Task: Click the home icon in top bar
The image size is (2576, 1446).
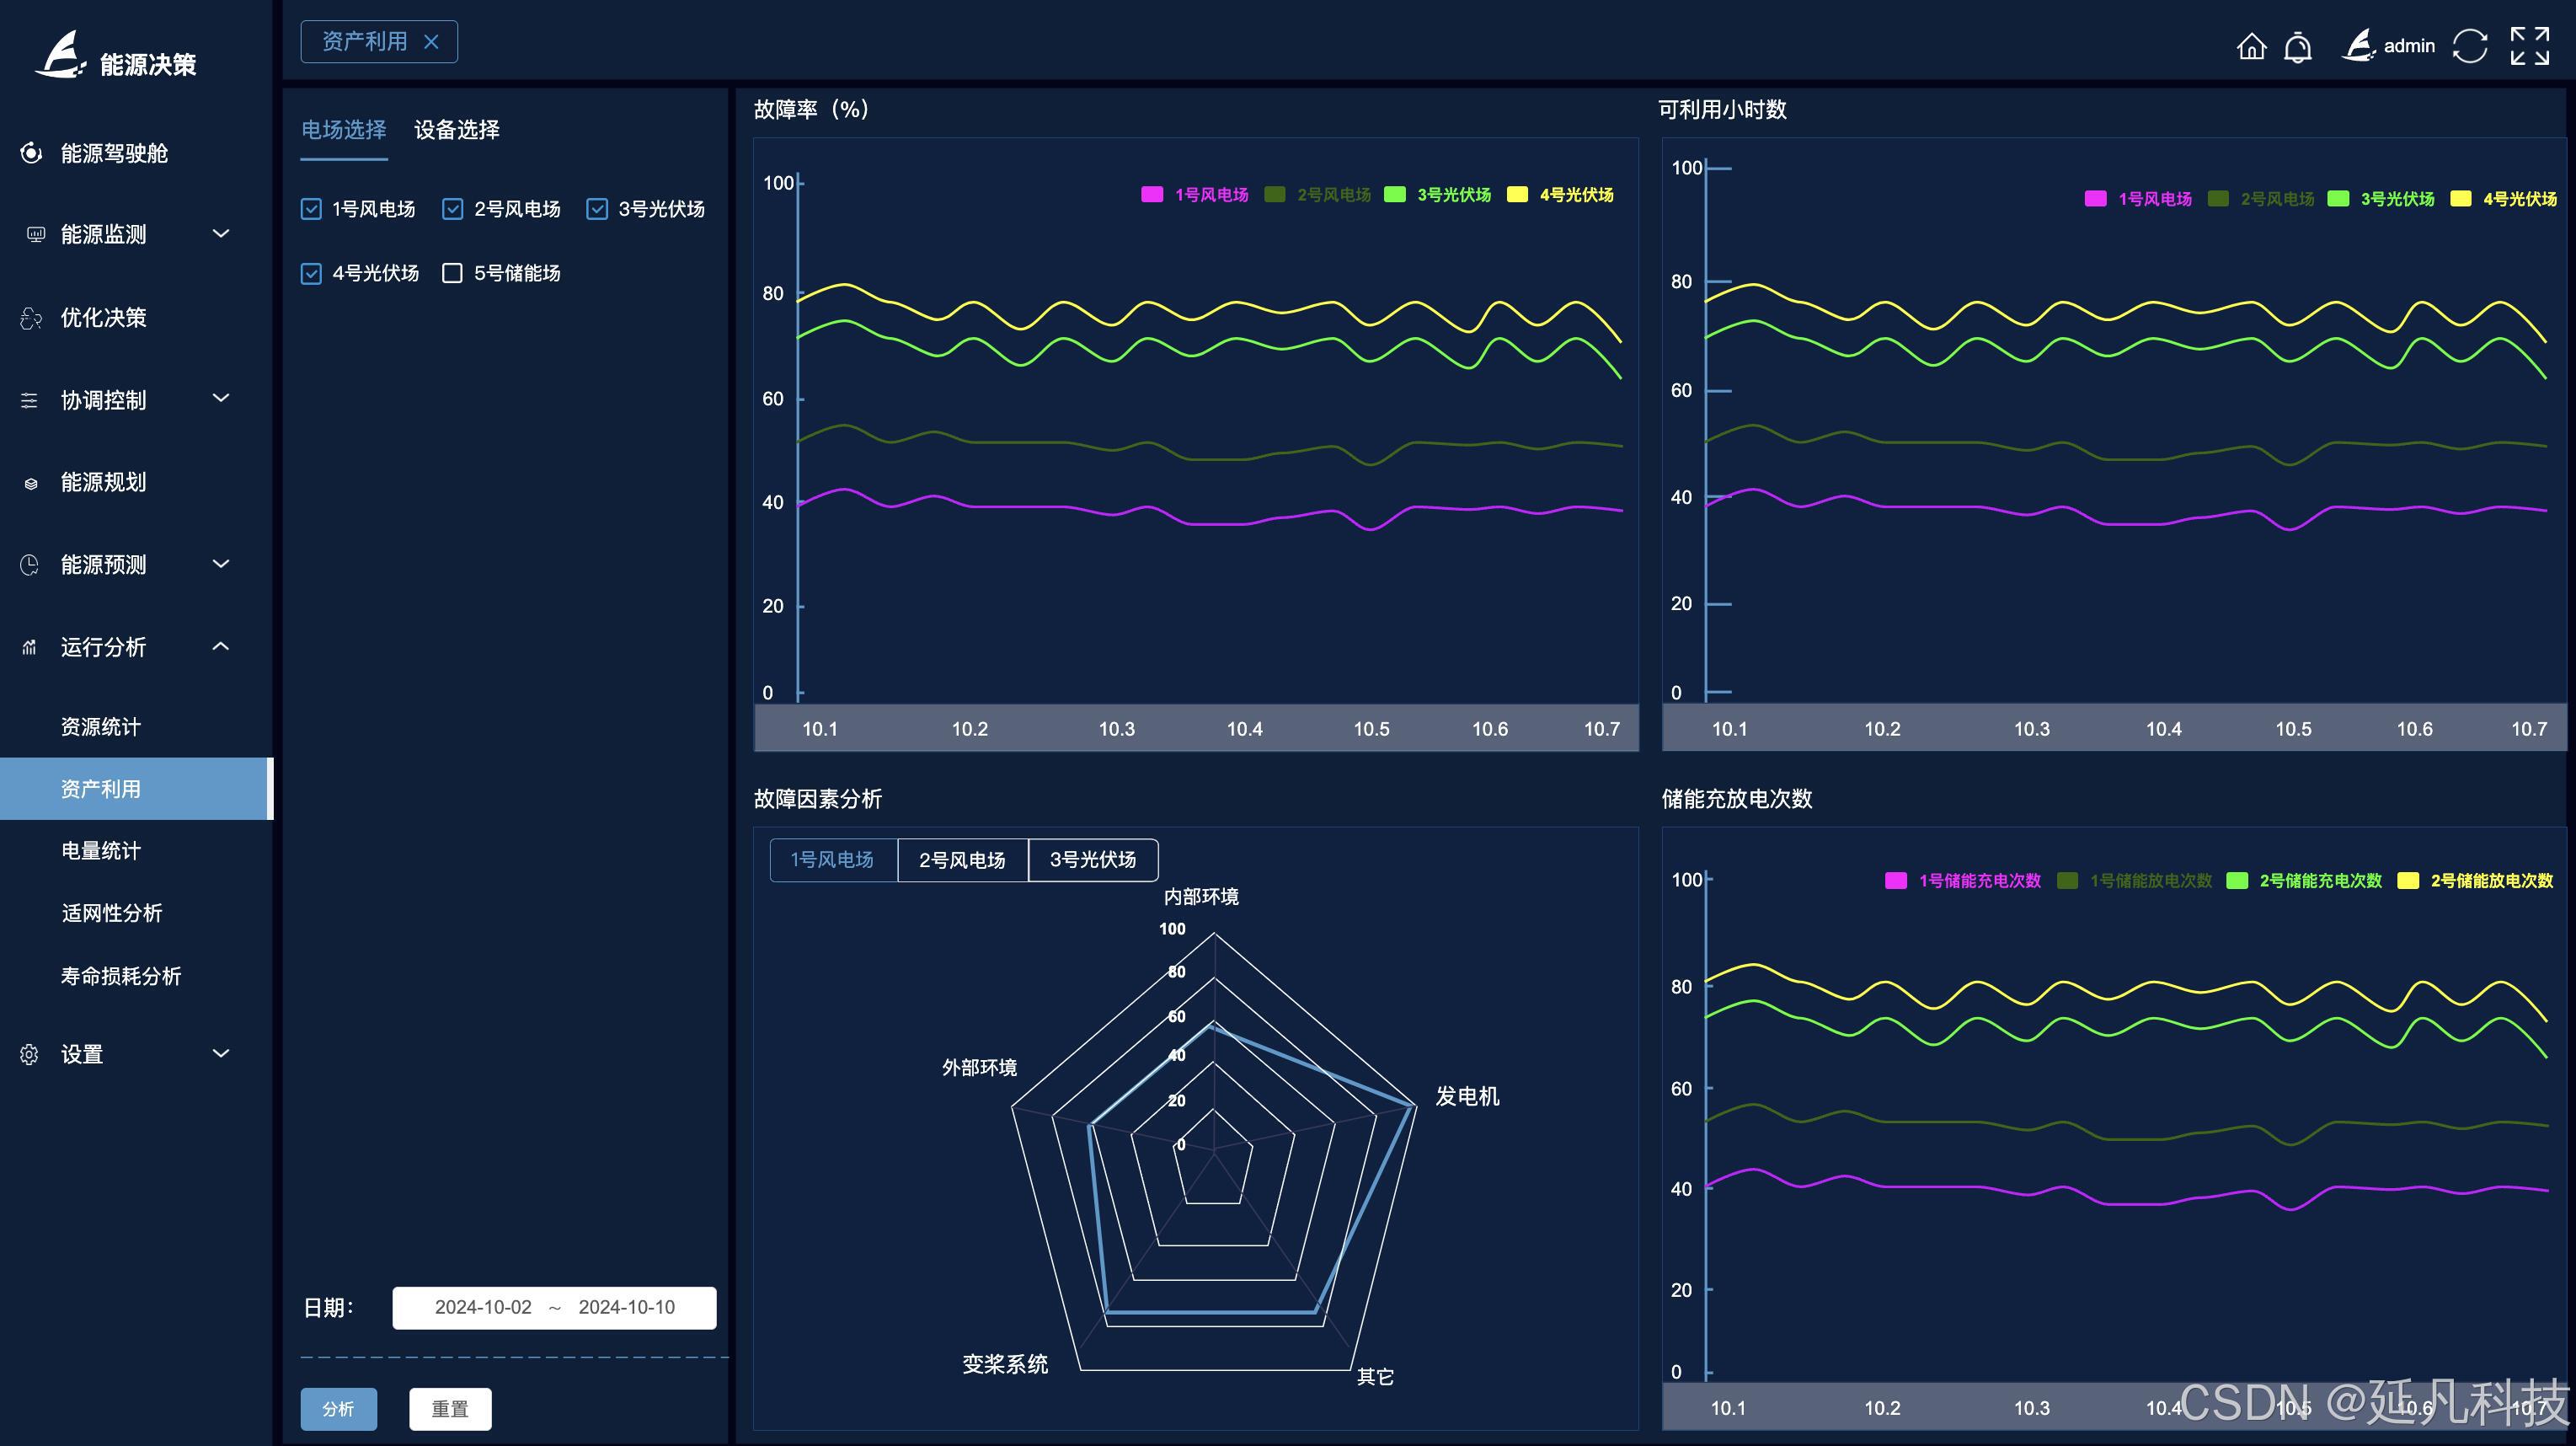Action: [x=2251, y=46]
